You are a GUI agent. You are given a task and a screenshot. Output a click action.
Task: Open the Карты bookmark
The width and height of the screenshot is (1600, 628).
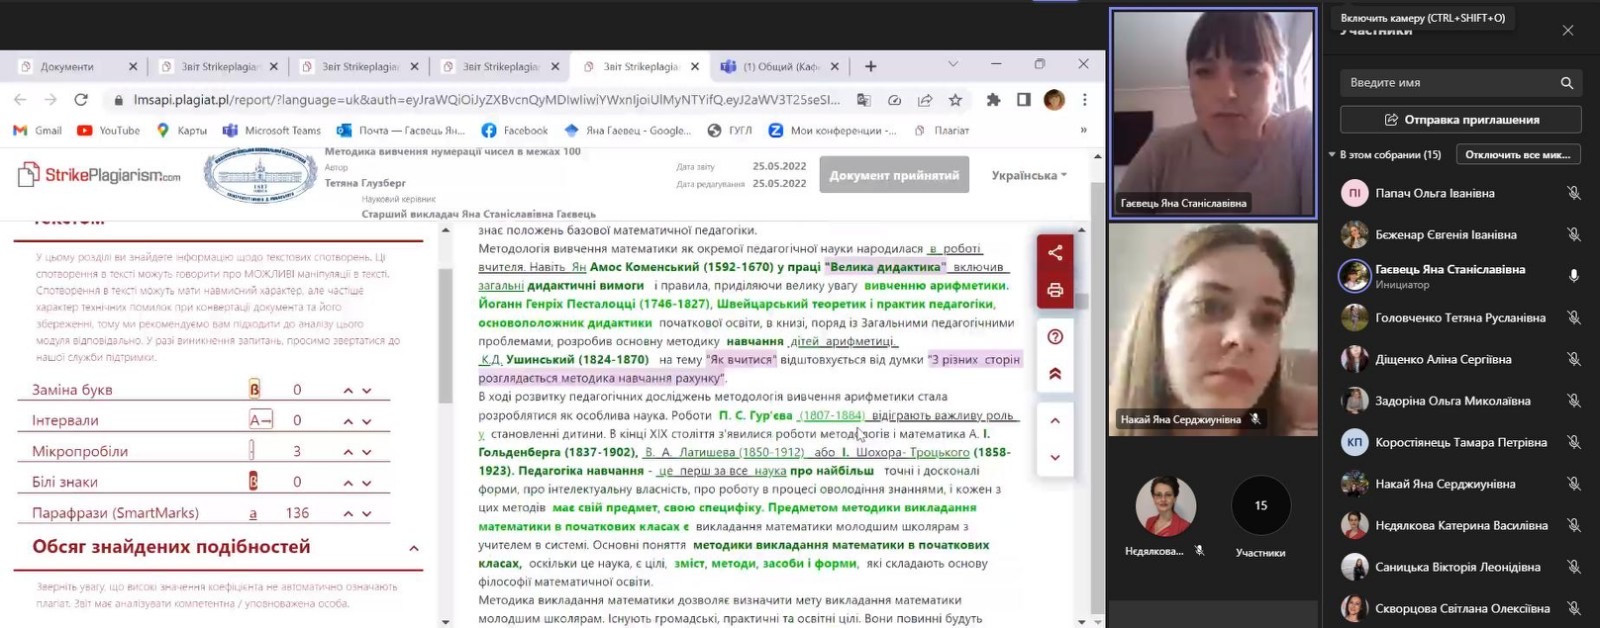coord(181,130)
